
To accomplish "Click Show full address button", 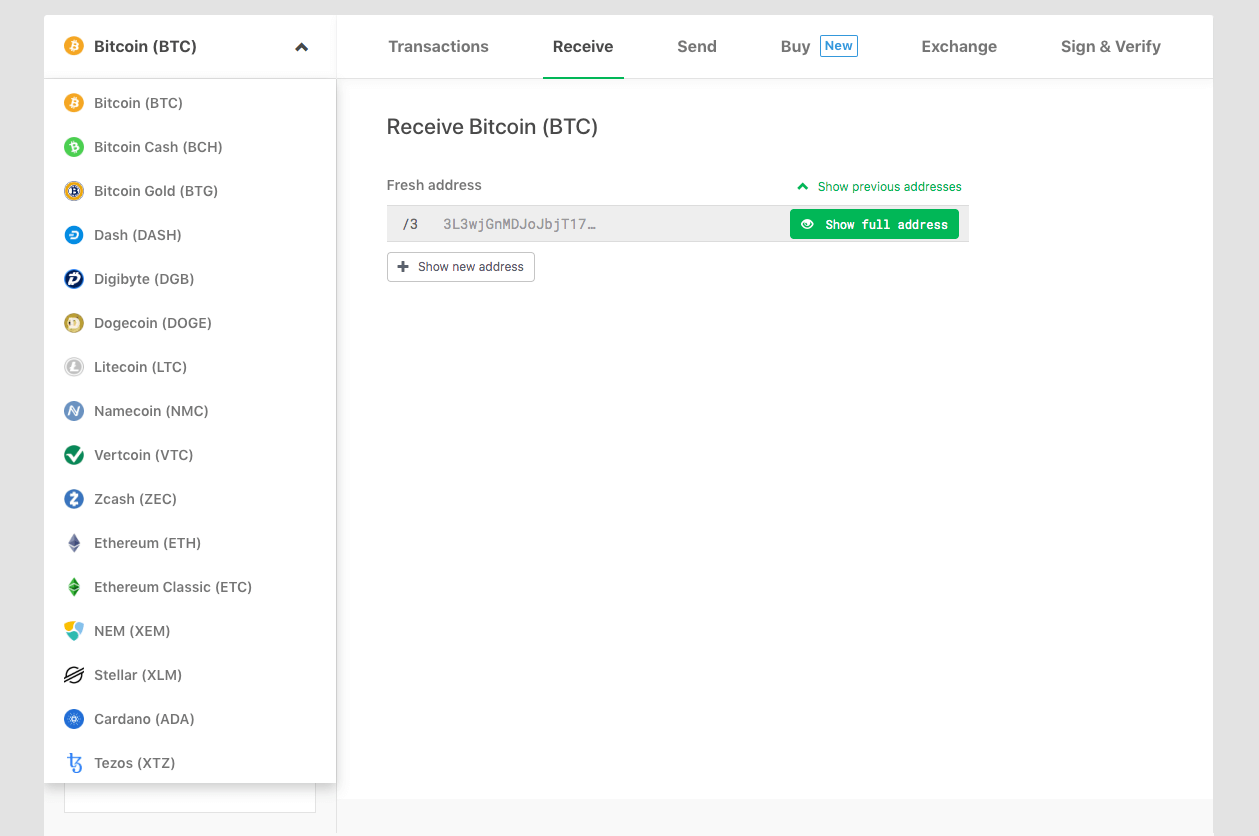I will (874, 224).
